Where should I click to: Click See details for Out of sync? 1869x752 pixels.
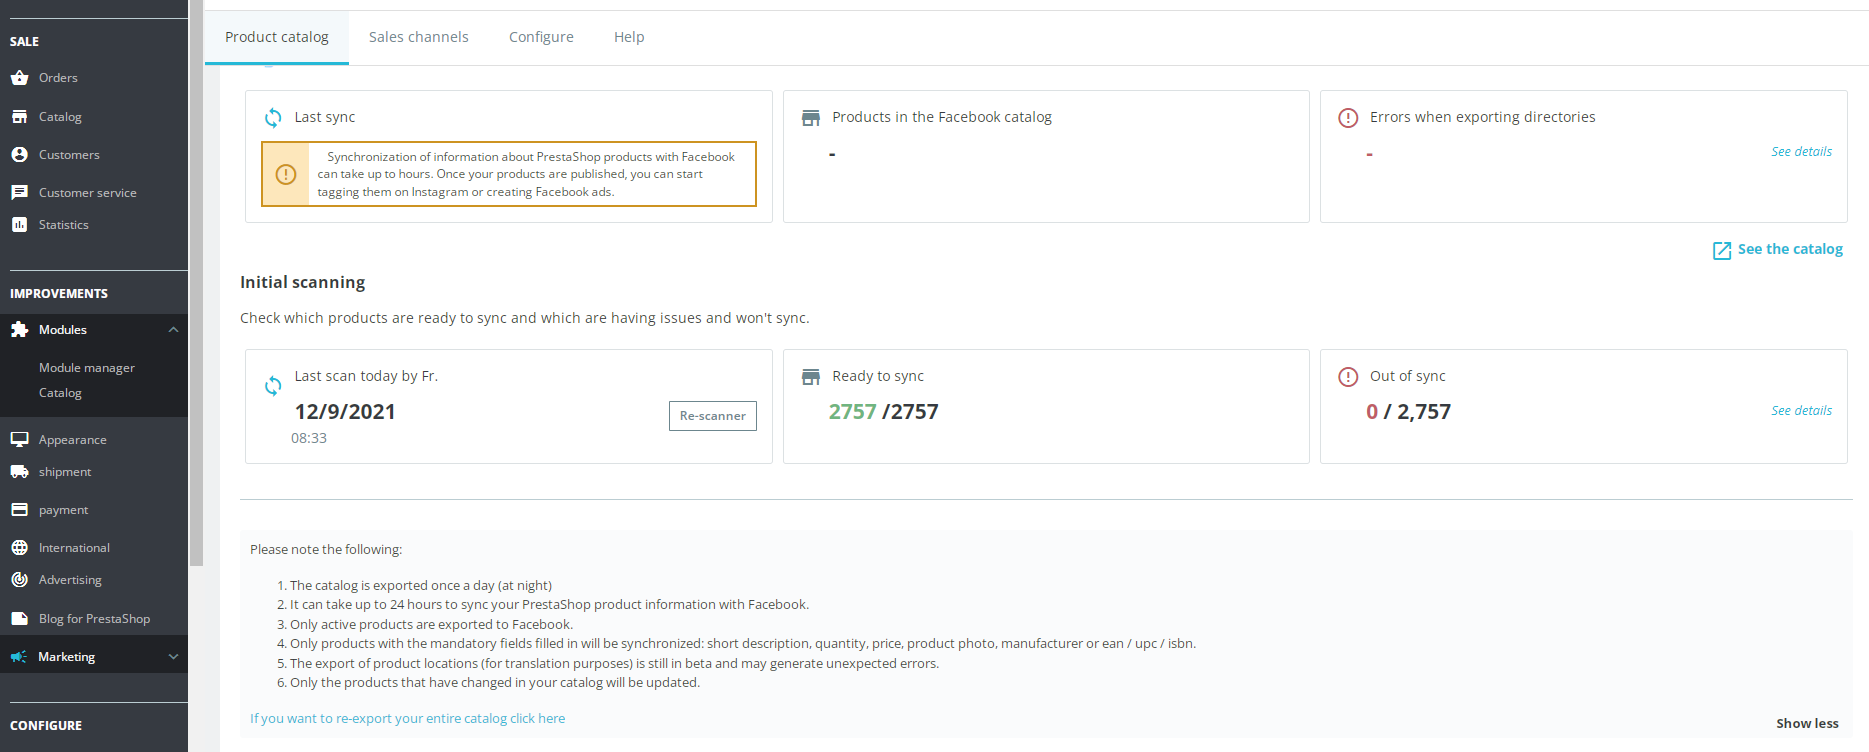point(1801,411)
